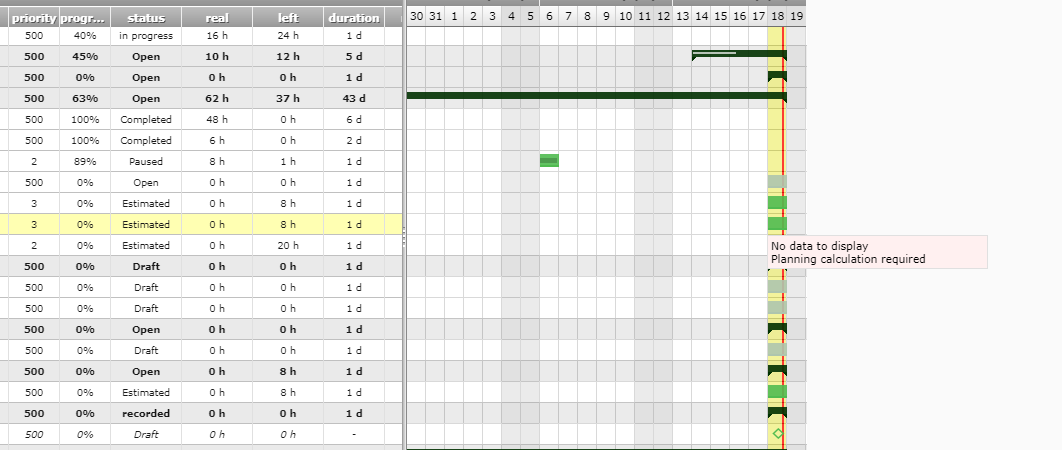1063x452 pixels.
Task: Click the left work column header
Action: point(288,17)
